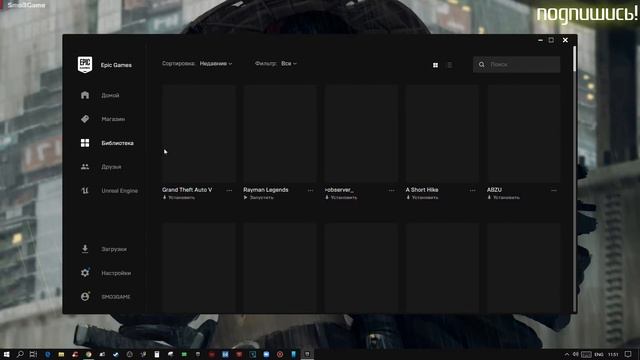Install A Short Hike

click(x=422, y=198)
